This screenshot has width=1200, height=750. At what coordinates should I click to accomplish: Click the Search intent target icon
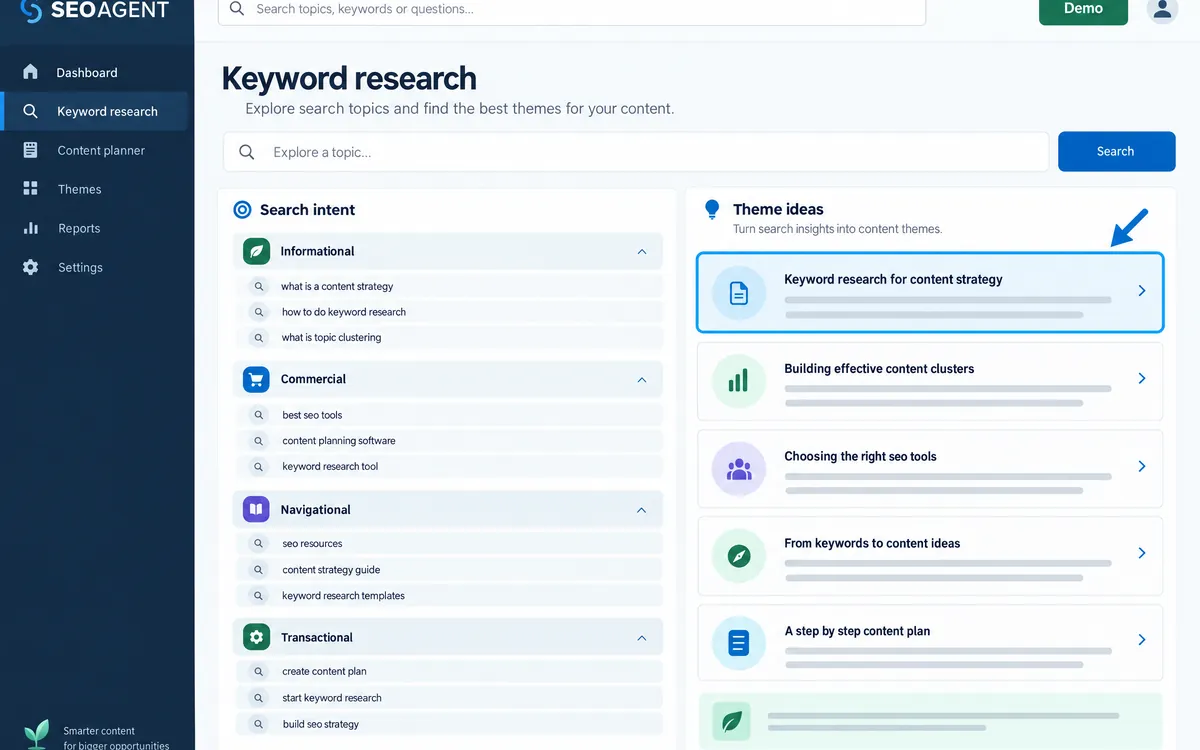242,210
